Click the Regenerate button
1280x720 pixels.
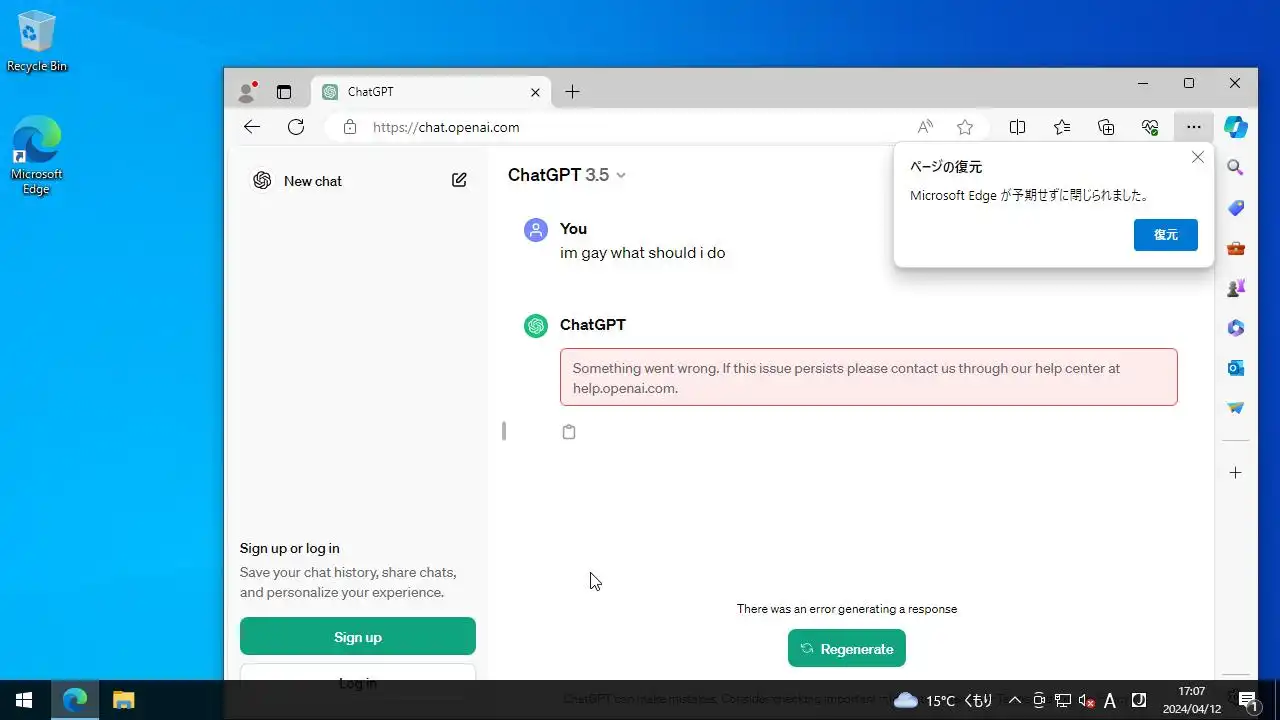847,648
